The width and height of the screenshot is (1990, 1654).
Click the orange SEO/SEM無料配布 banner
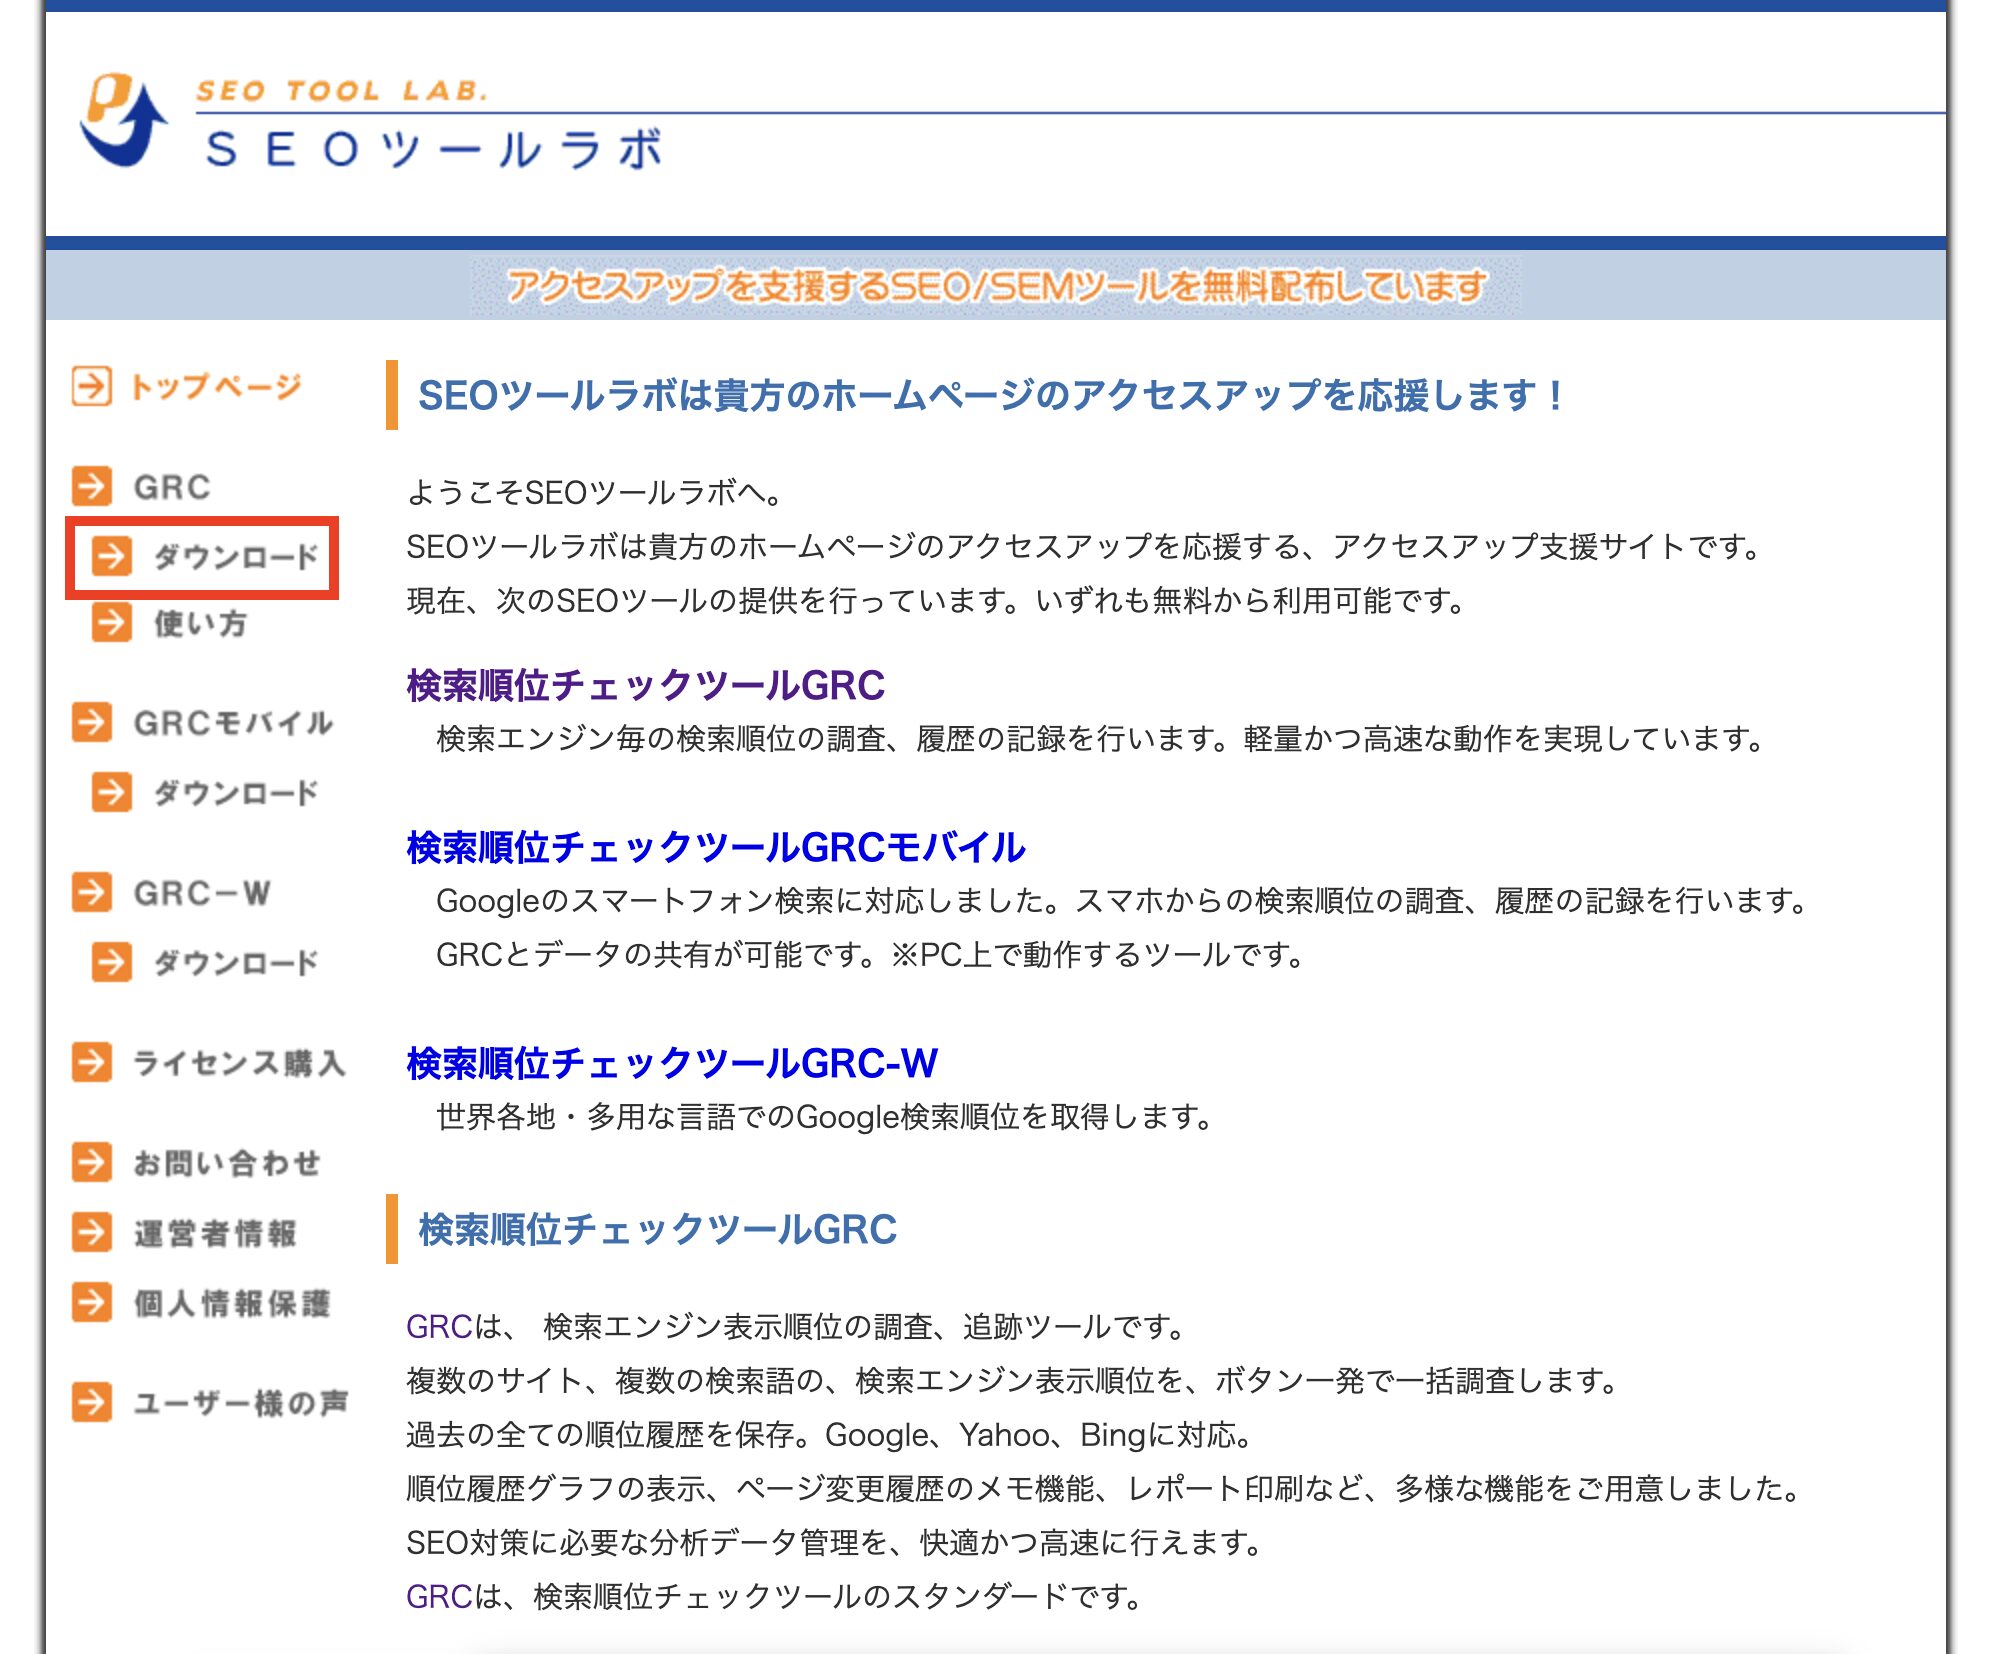tap(996, 287)
